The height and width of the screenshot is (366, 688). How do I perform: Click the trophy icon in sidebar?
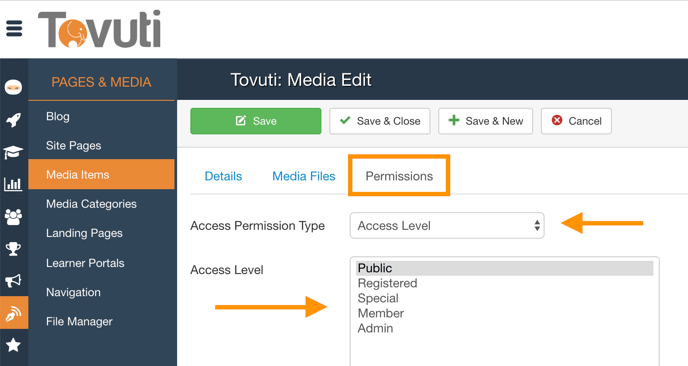(13, 249)
